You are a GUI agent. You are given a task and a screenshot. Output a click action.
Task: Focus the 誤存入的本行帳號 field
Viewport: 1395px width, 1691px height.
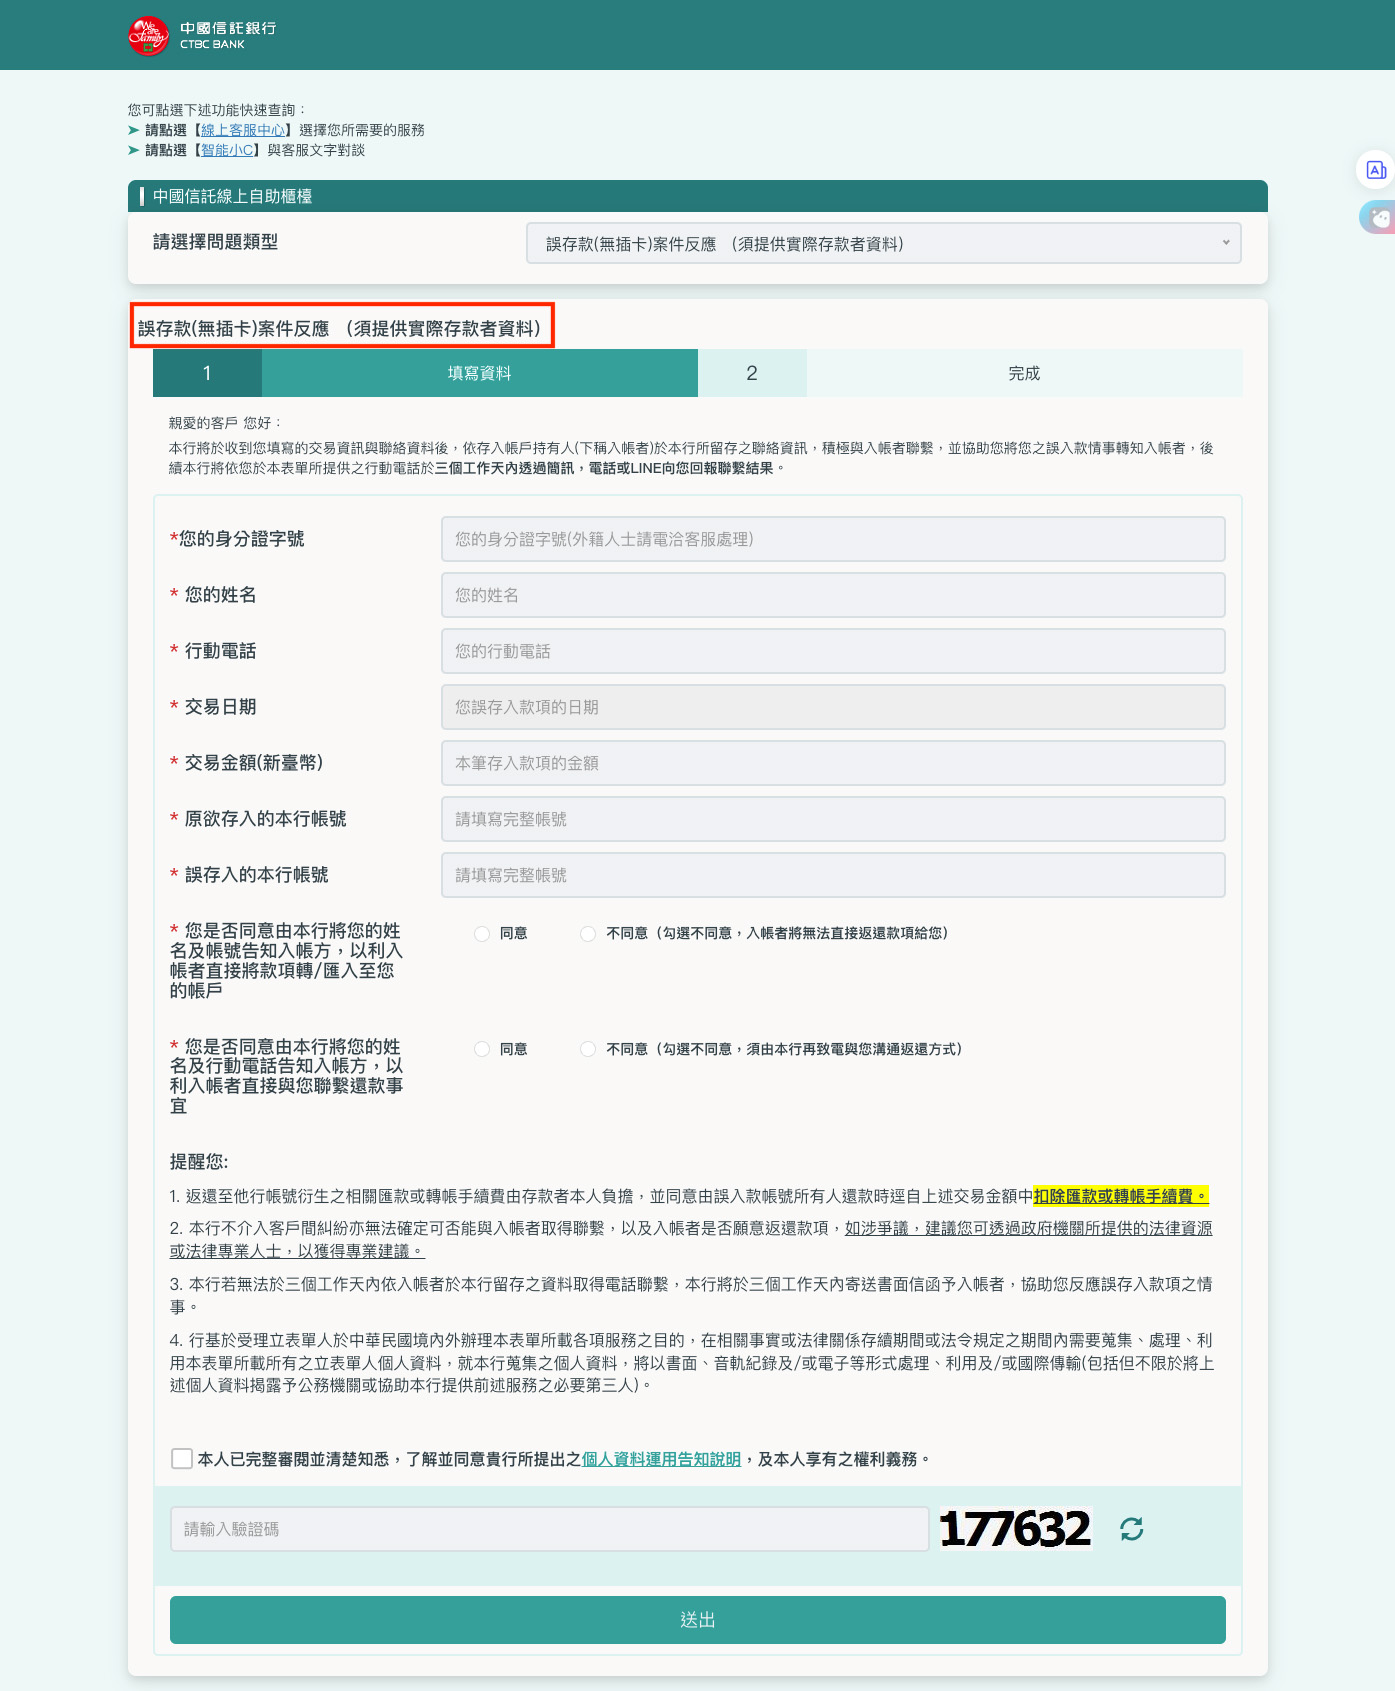[x=833, y=875]
